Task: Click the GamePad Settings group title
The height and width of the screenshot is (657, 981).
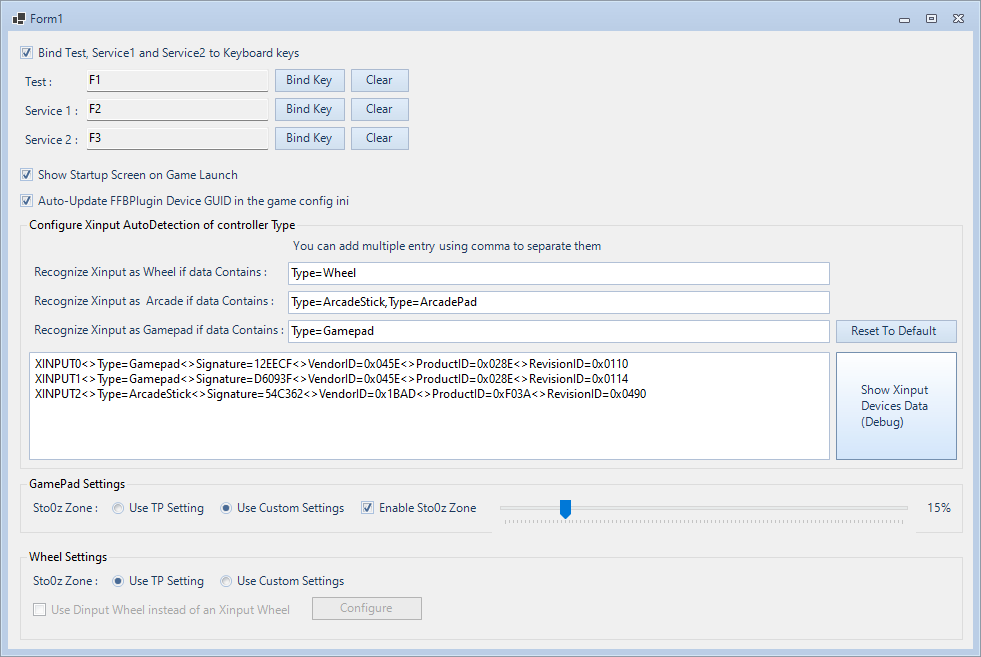Action: (x=77, y=484)
